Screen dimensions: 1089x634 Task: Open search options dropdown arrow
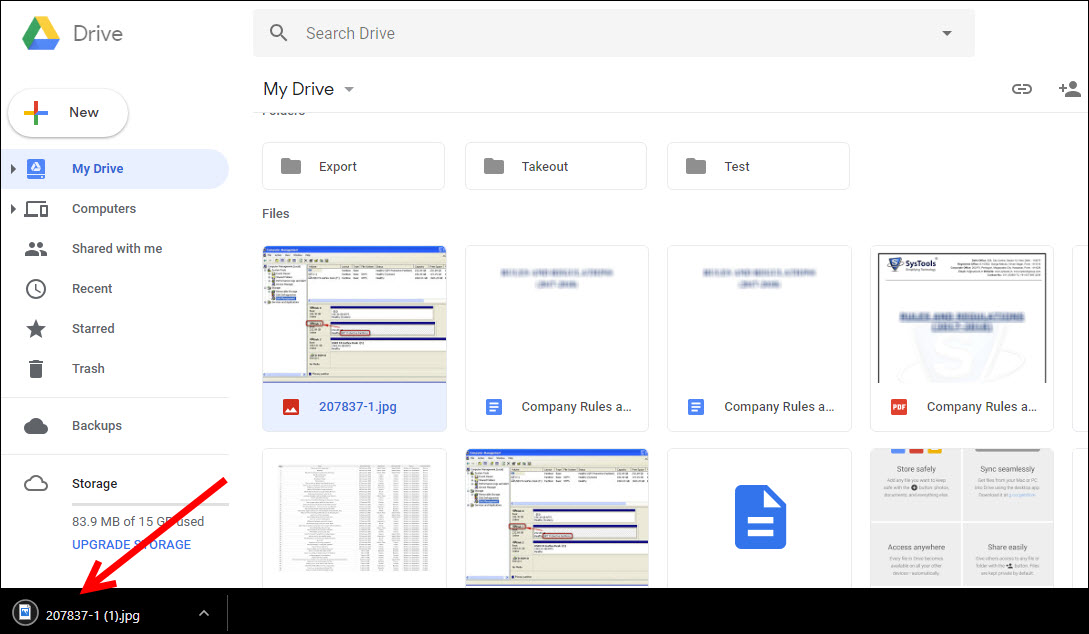pyautogui.click(x=947, y=33)
